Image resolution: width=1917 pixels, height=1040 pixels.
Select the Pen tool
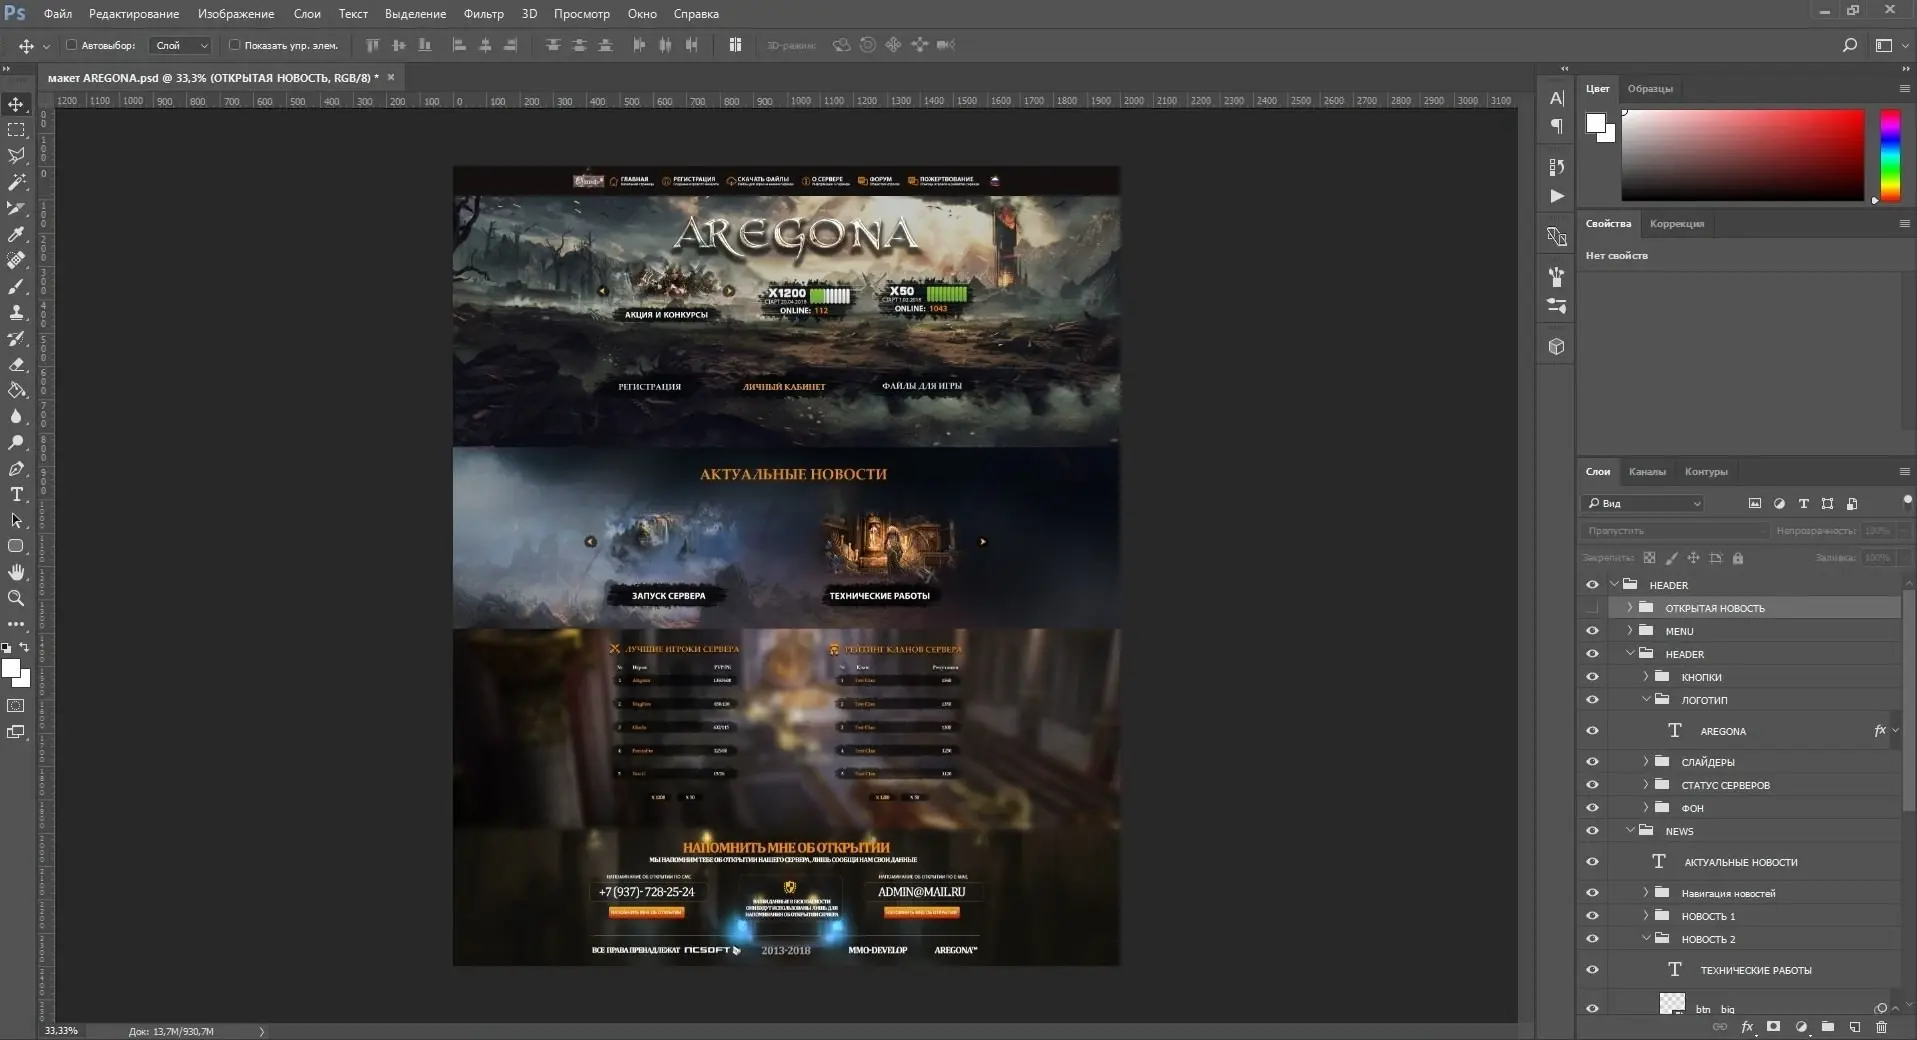click(x=16, y=468)
